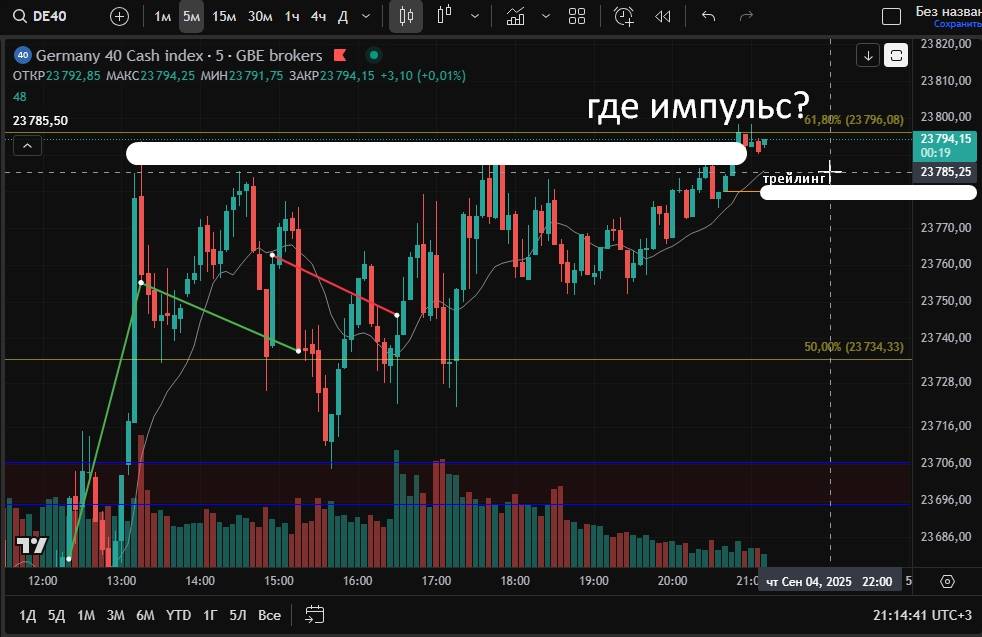Switch to the 15m timeframe
The width and height of the screenshot is (982, 637).
pos(224,16)
